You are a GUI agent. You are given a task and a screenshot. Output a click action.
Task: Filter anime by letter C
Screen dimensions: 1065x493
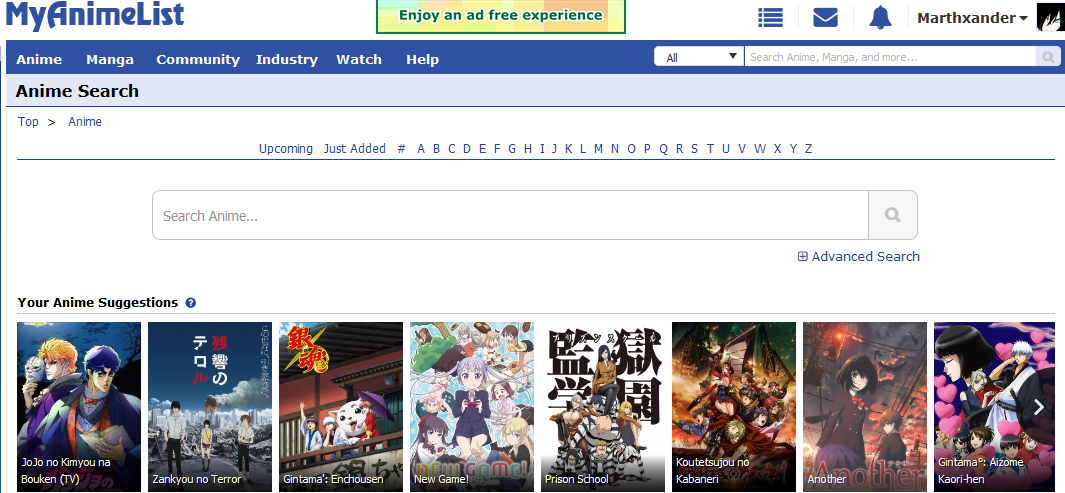pos(452,149)
